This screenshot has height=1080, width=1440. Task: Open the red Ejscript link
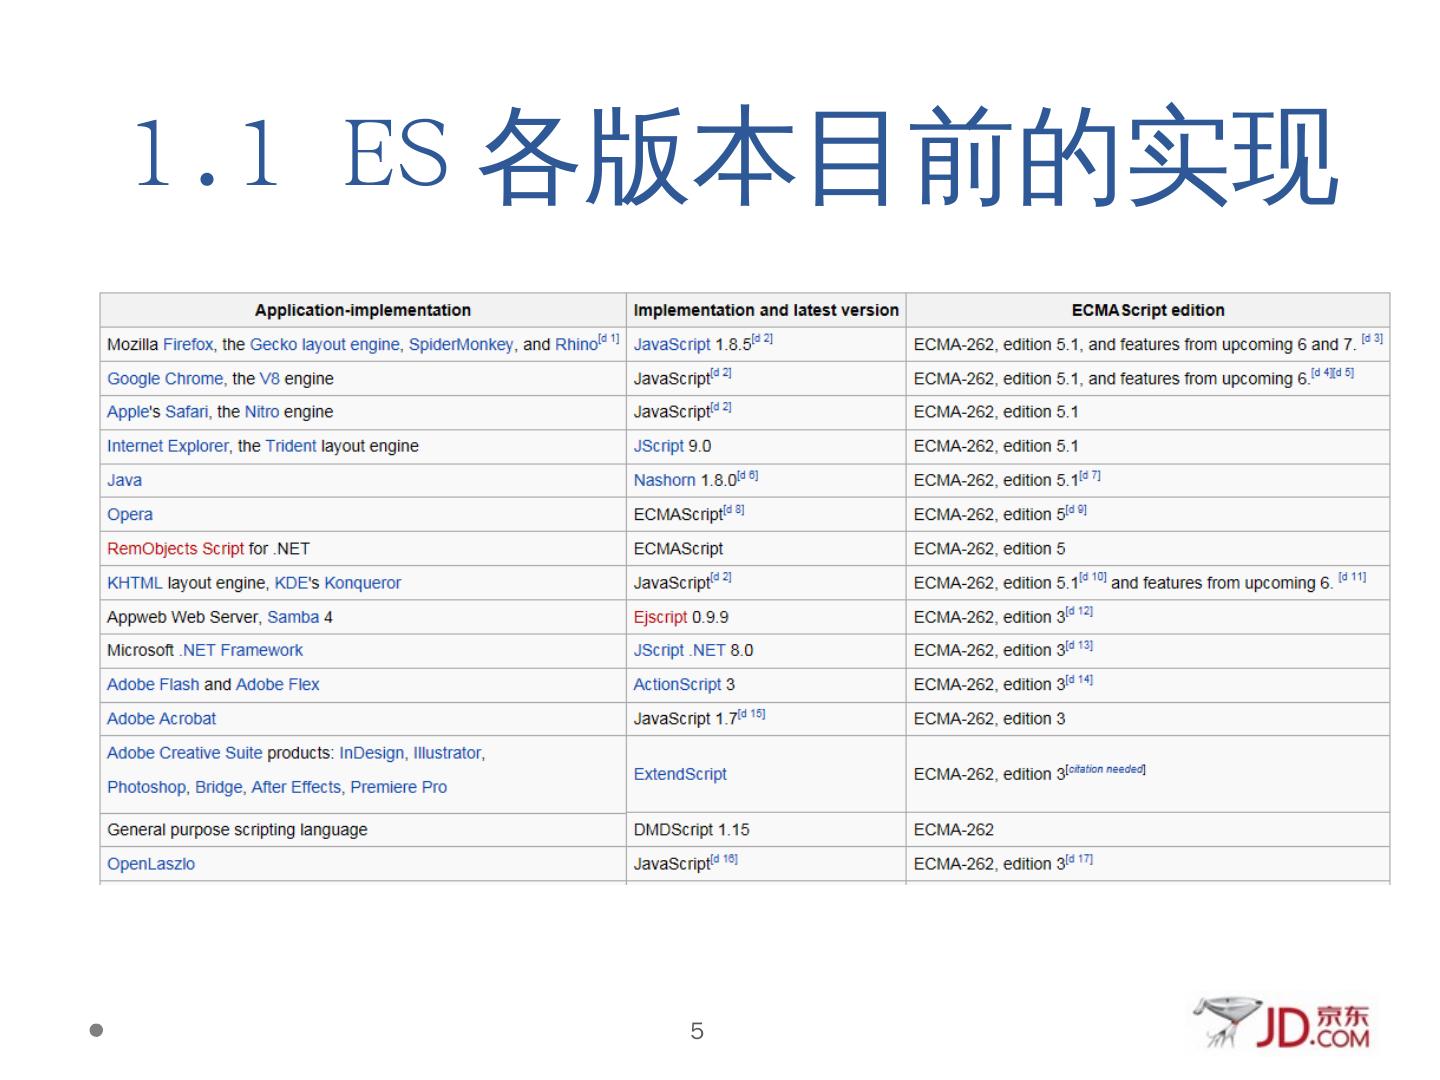(661, 617)
